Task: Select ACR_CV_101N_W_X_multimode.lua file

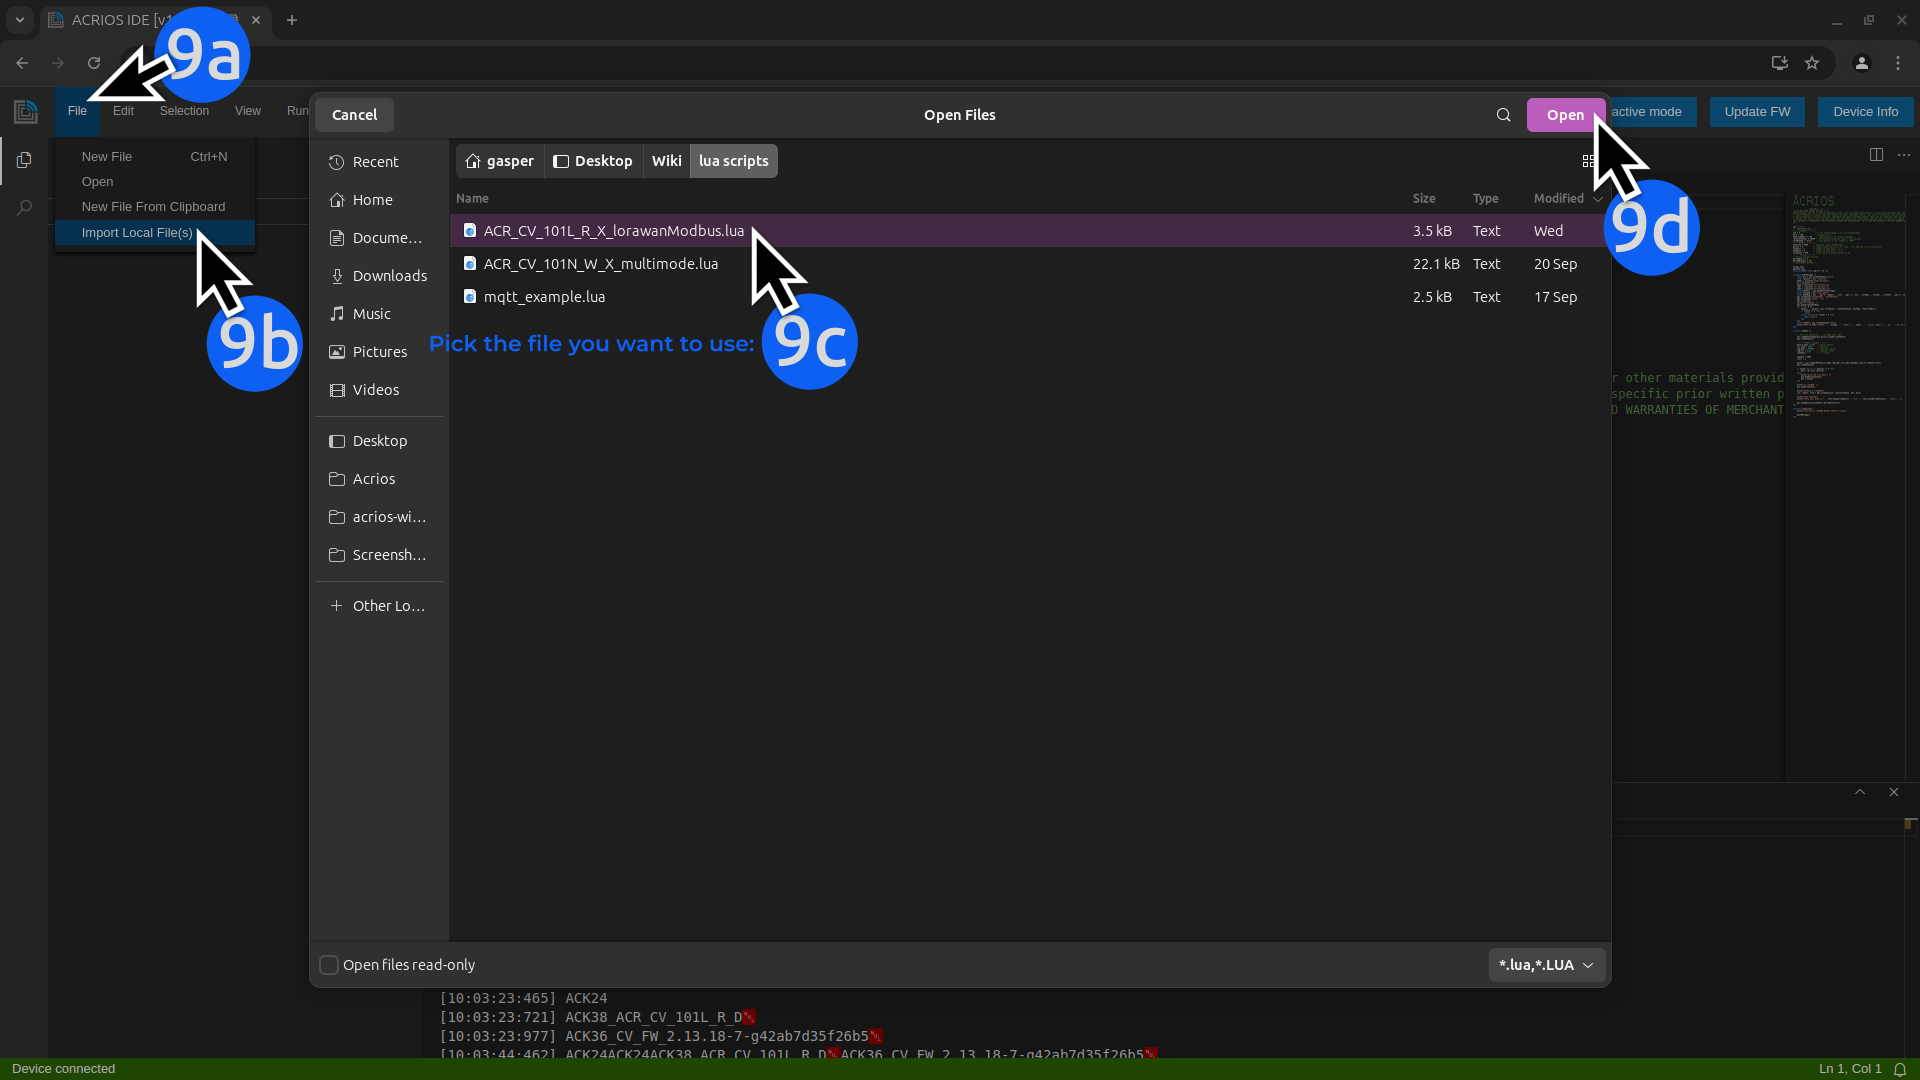Action: [600, 264]
